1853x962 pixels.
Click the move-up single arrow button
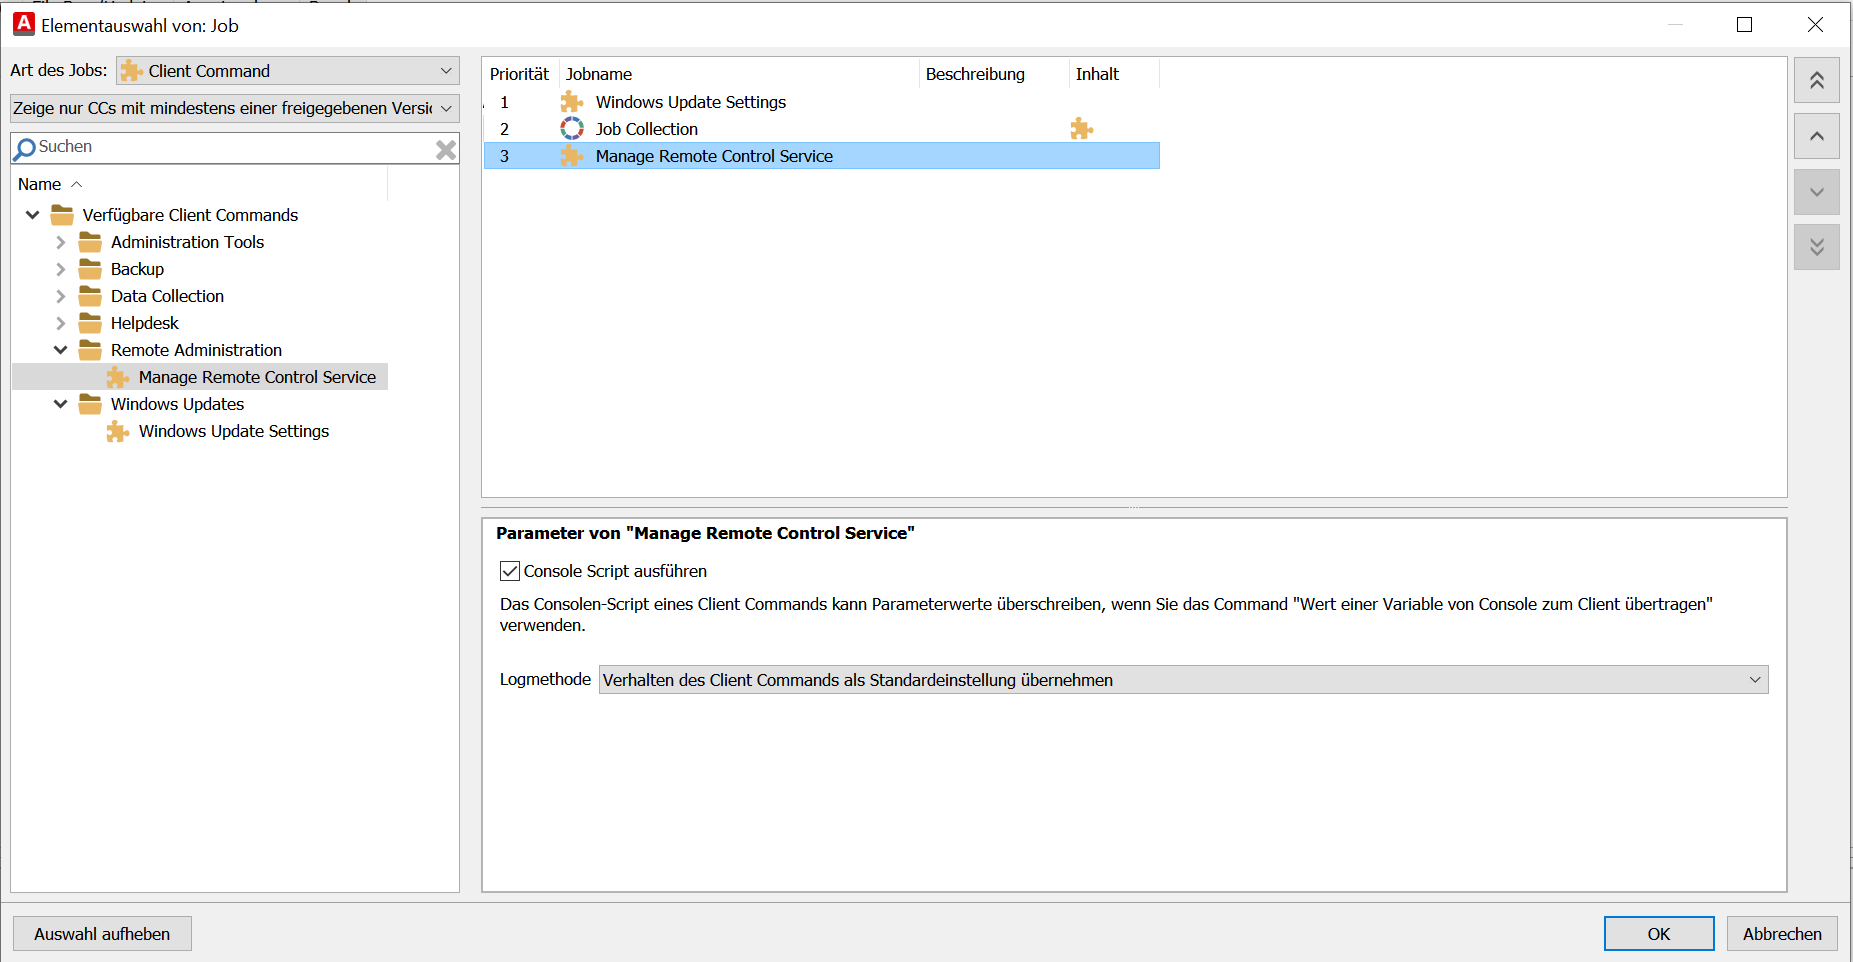click(1816, 136)
